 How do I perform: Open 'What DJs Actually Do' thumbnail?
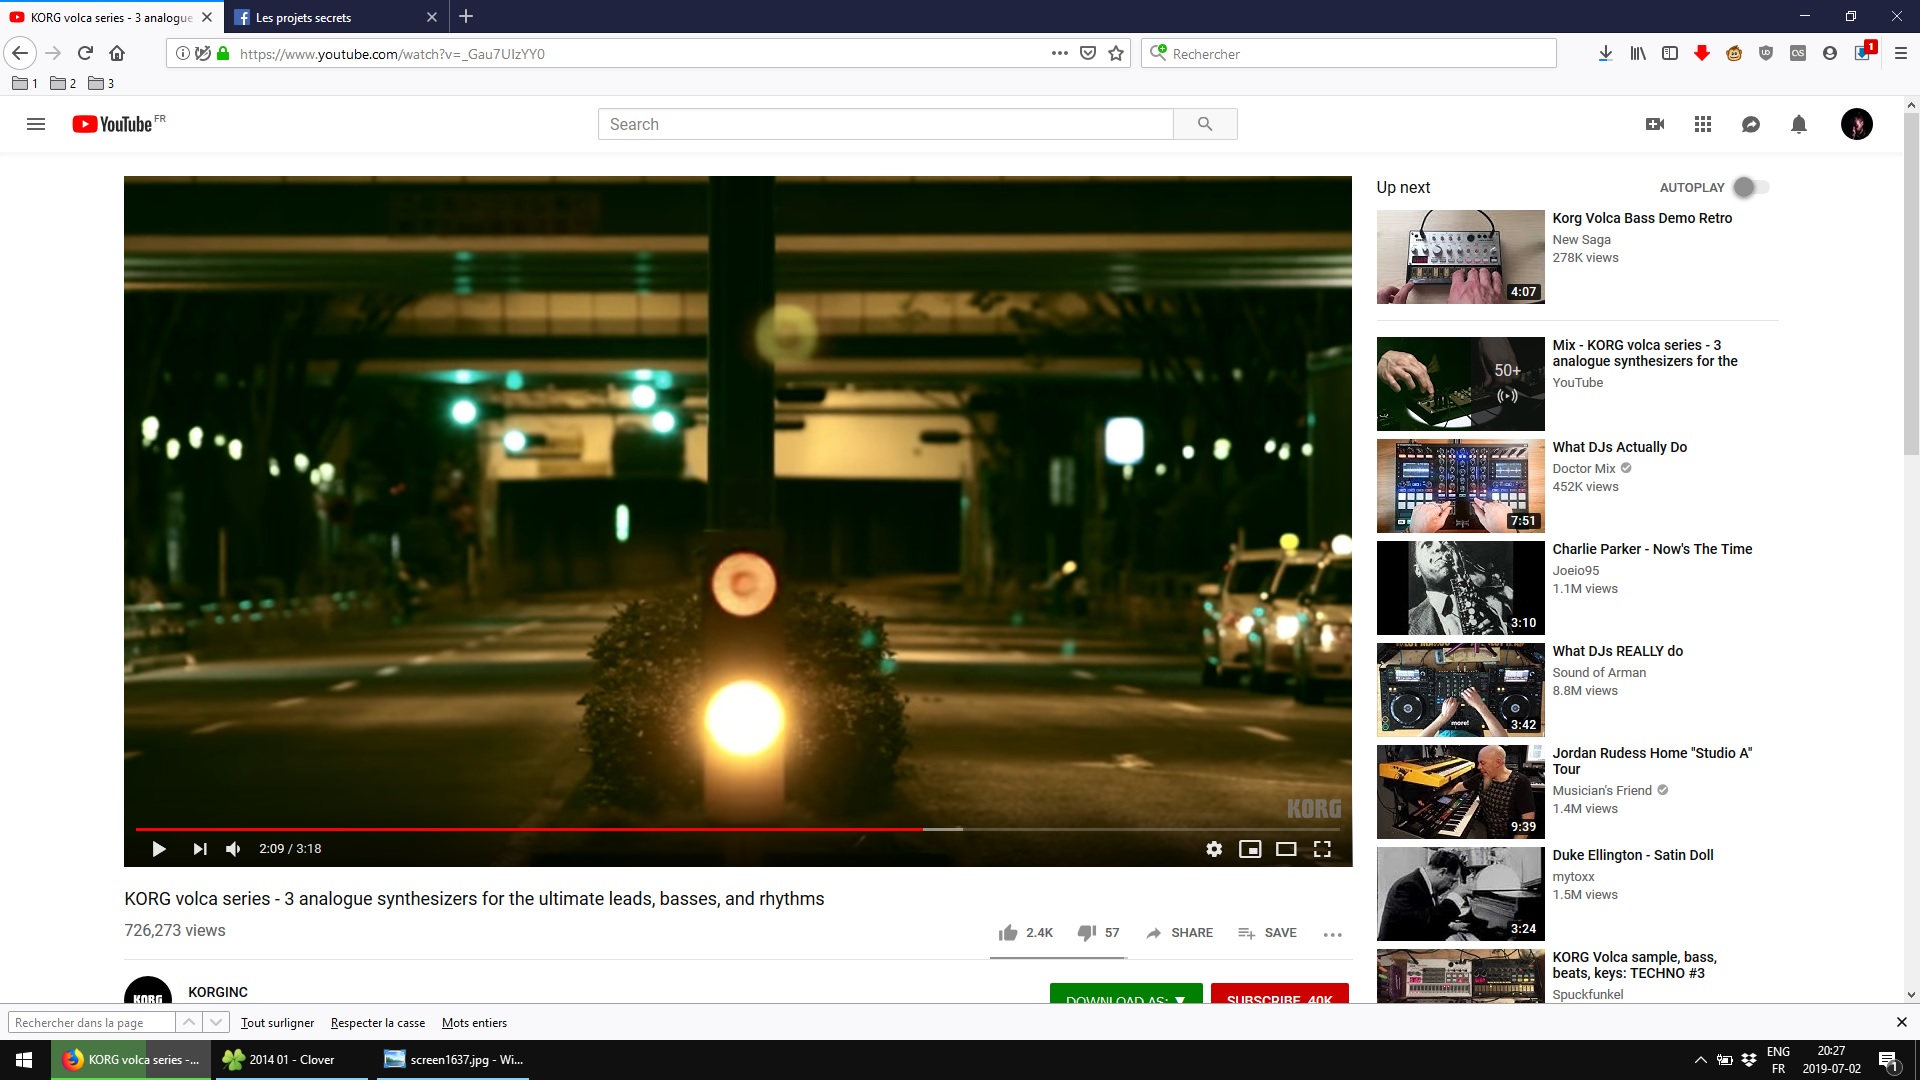point(1460,486)
